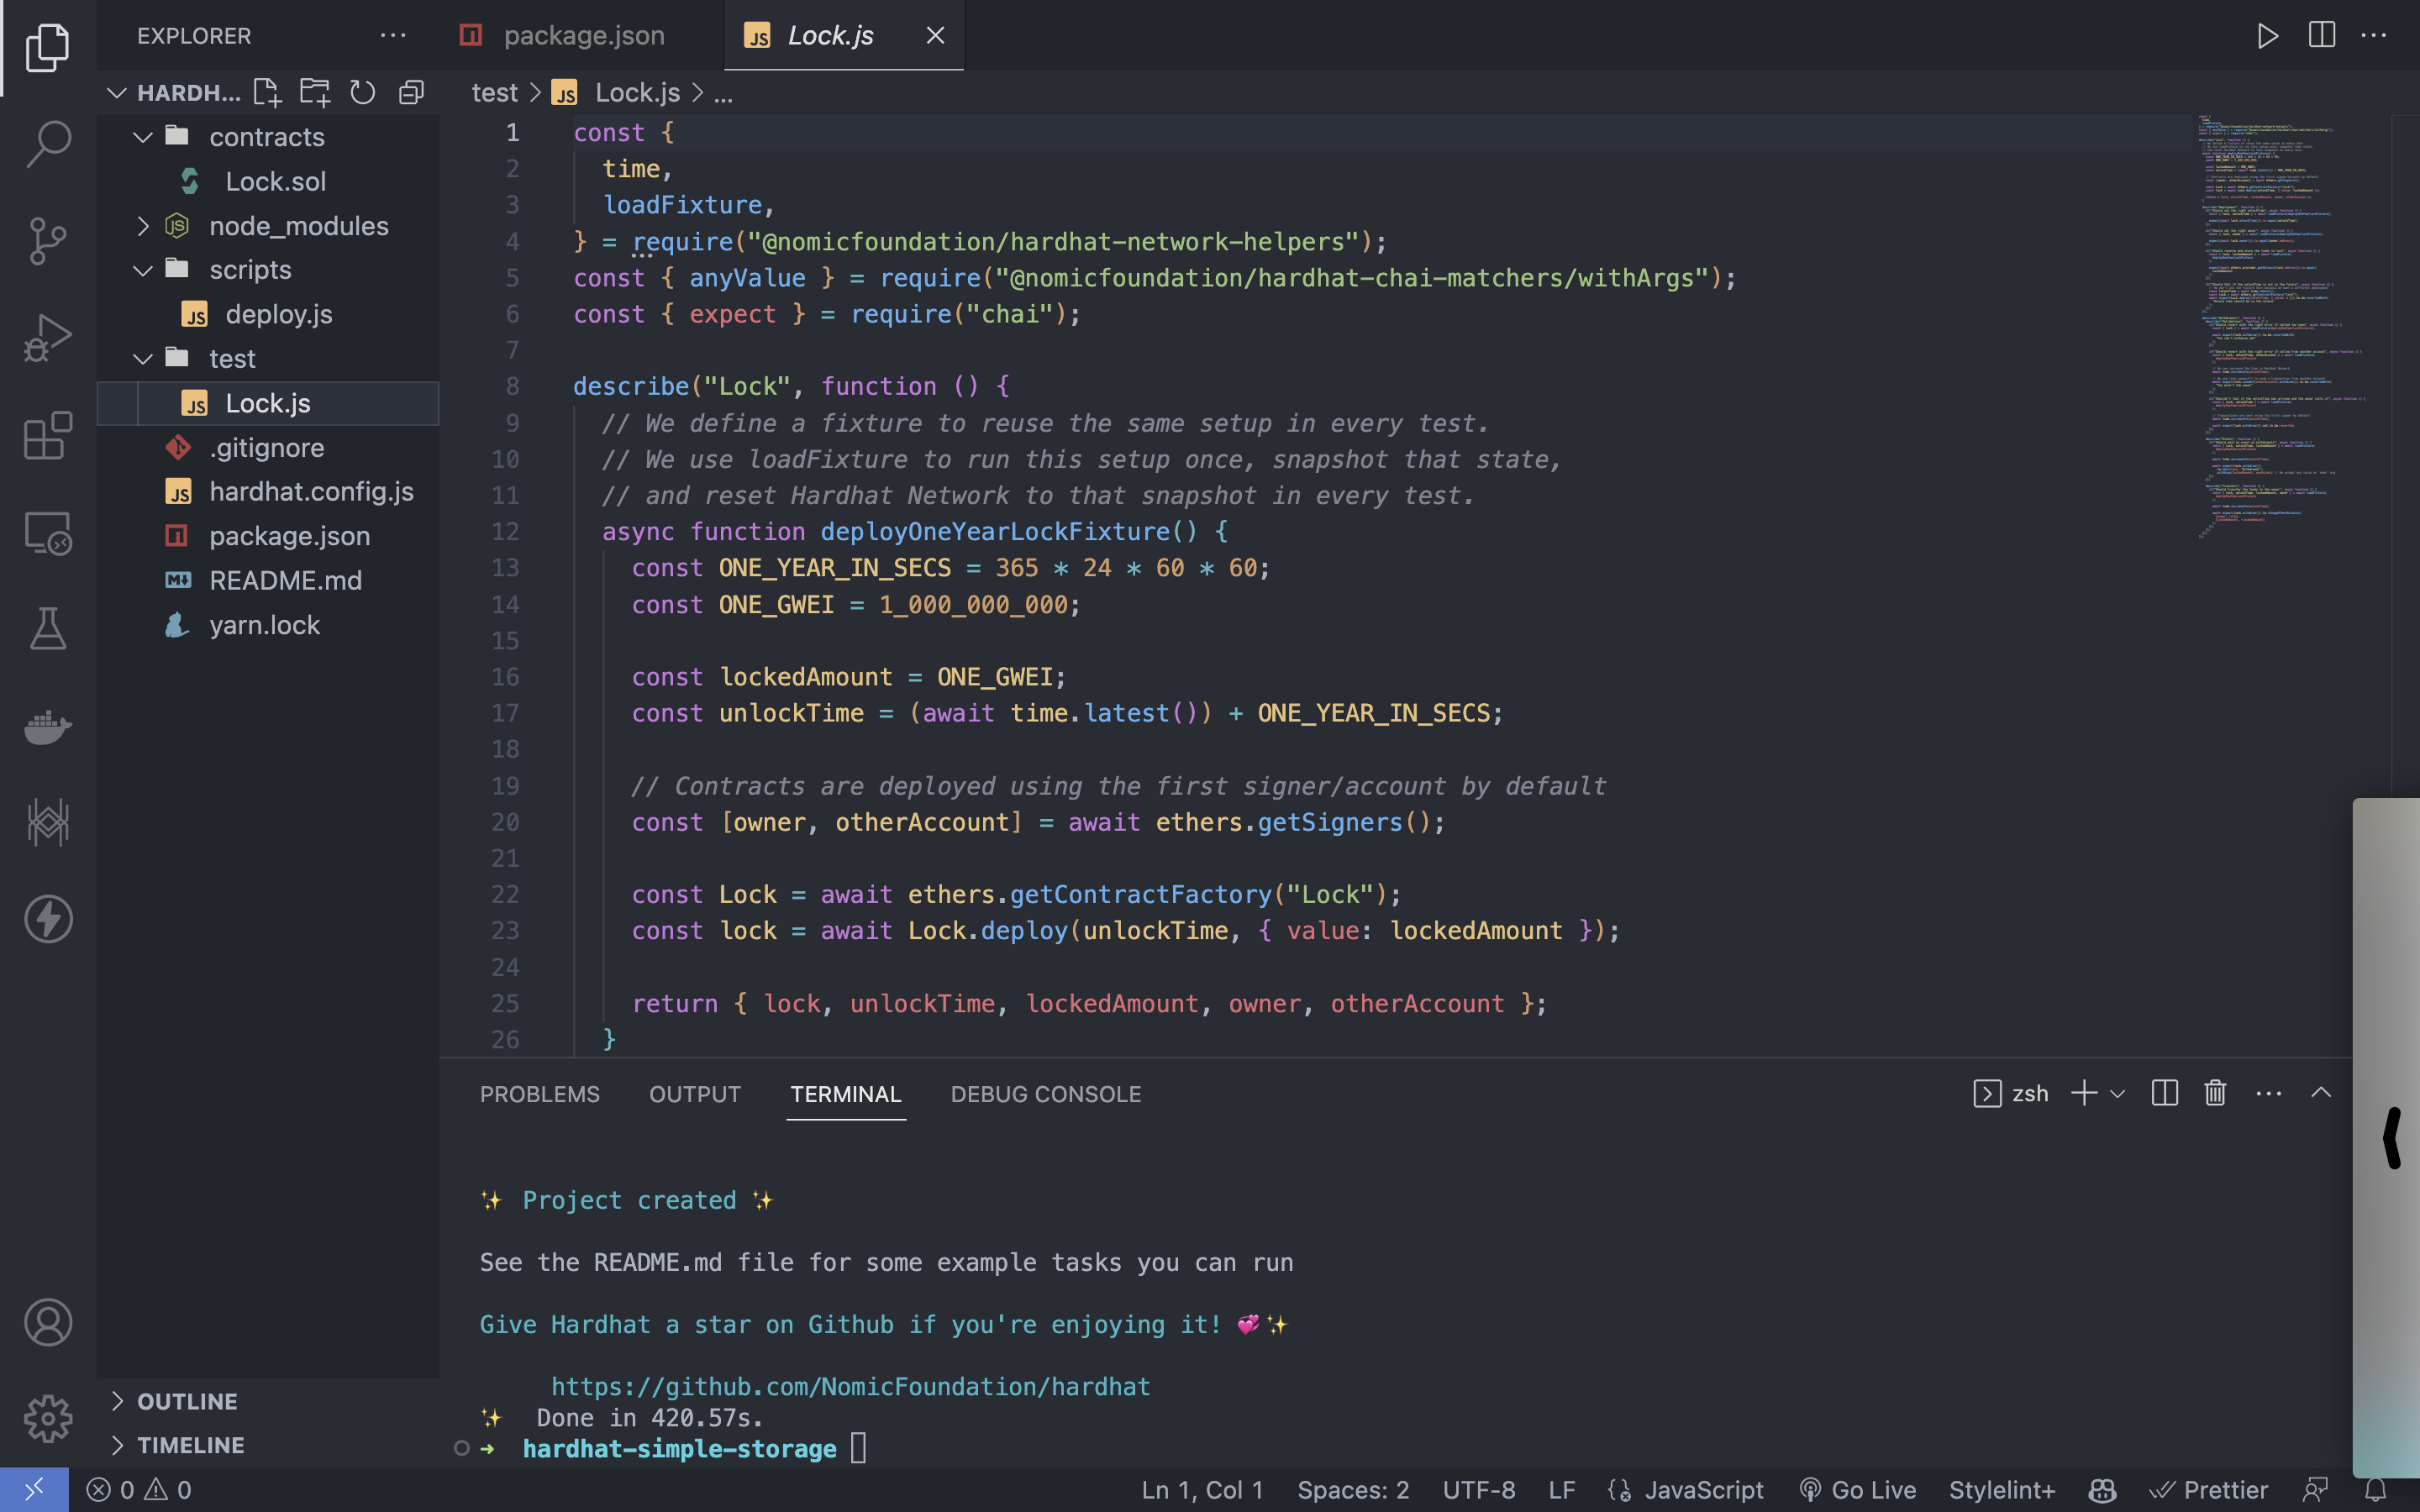The width and height of the screenshot is (2420, 1512).
Task: Open Lock.sol in explorer
Action: (x=268, y=181)
